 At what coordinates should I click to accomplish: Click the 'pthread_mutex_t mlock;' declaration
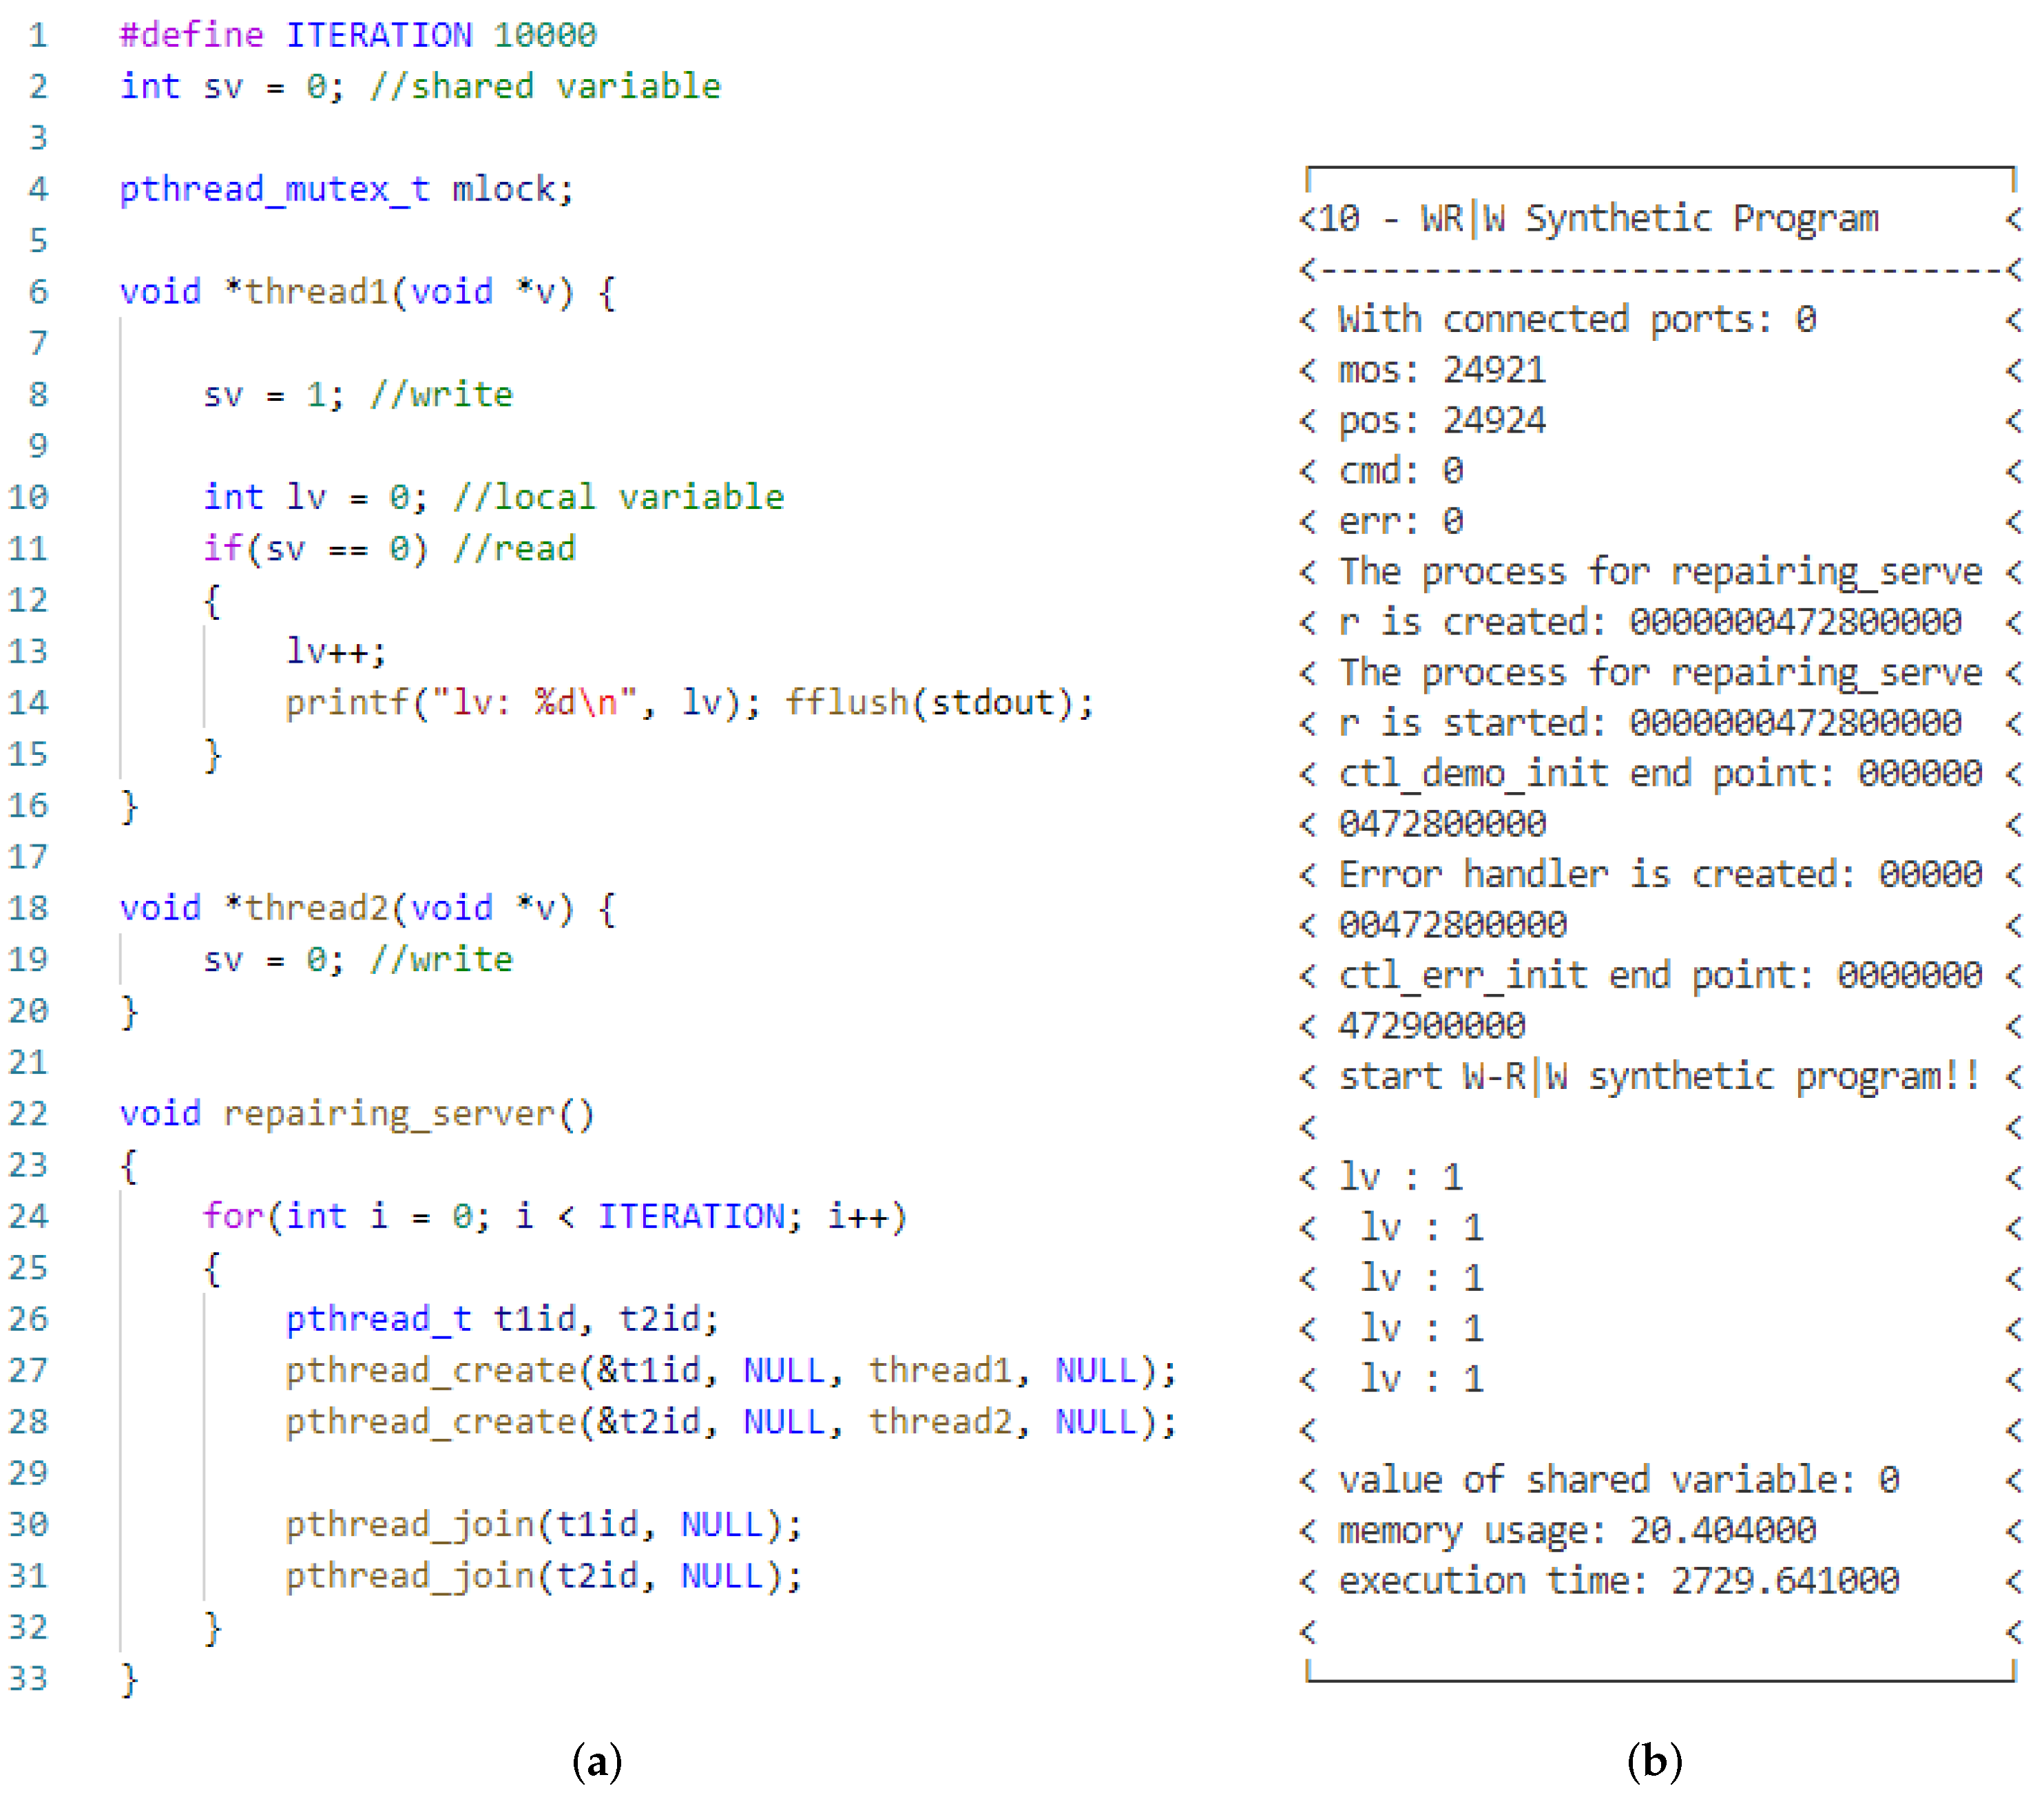point(346,189)
